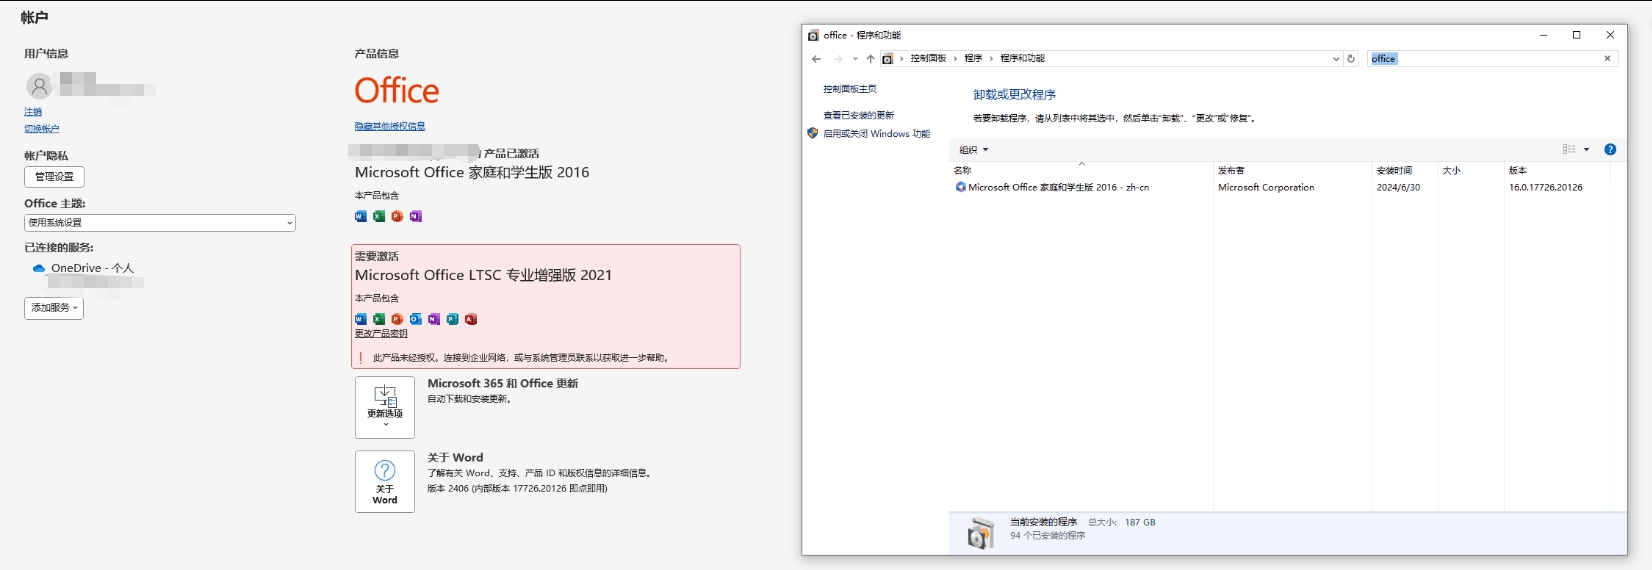Open 查看已安装的更新 link

(859, 115)
